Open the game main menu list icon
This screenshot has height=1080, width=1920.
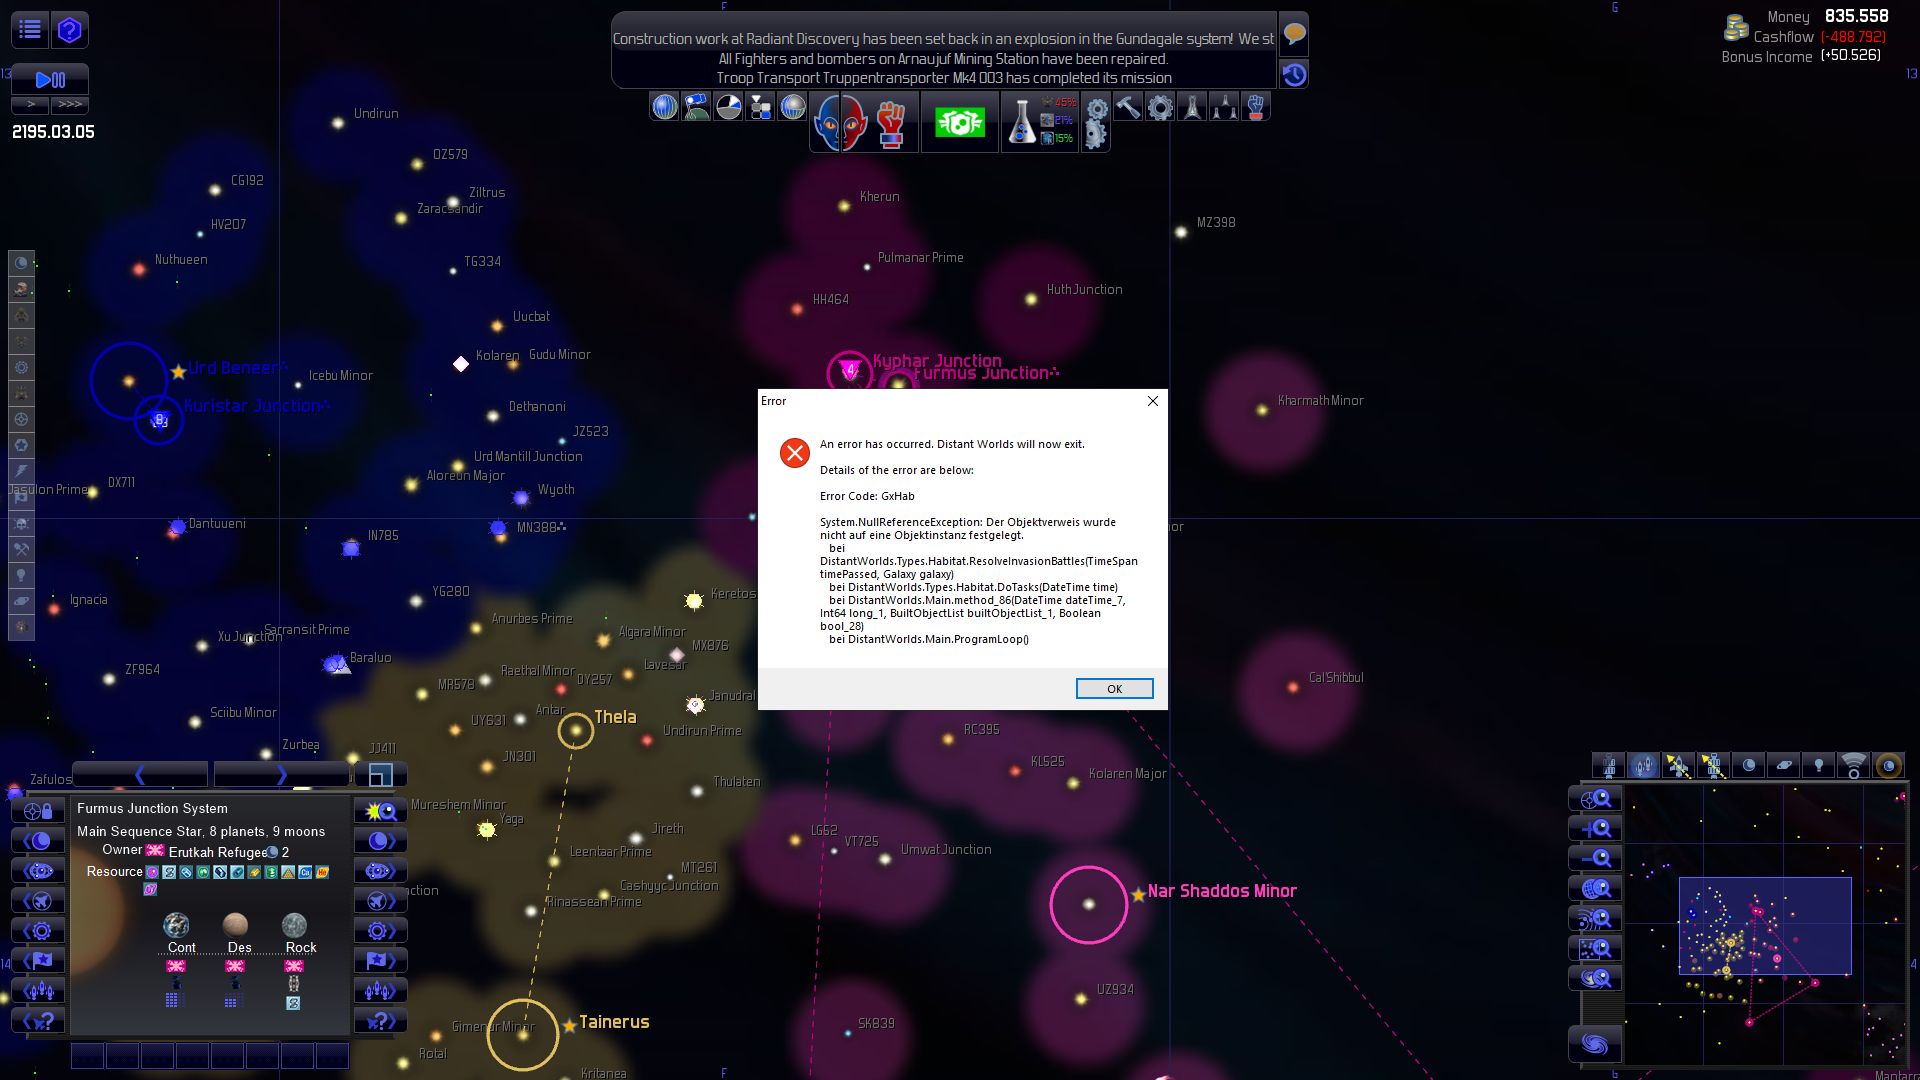click(30, 30)
